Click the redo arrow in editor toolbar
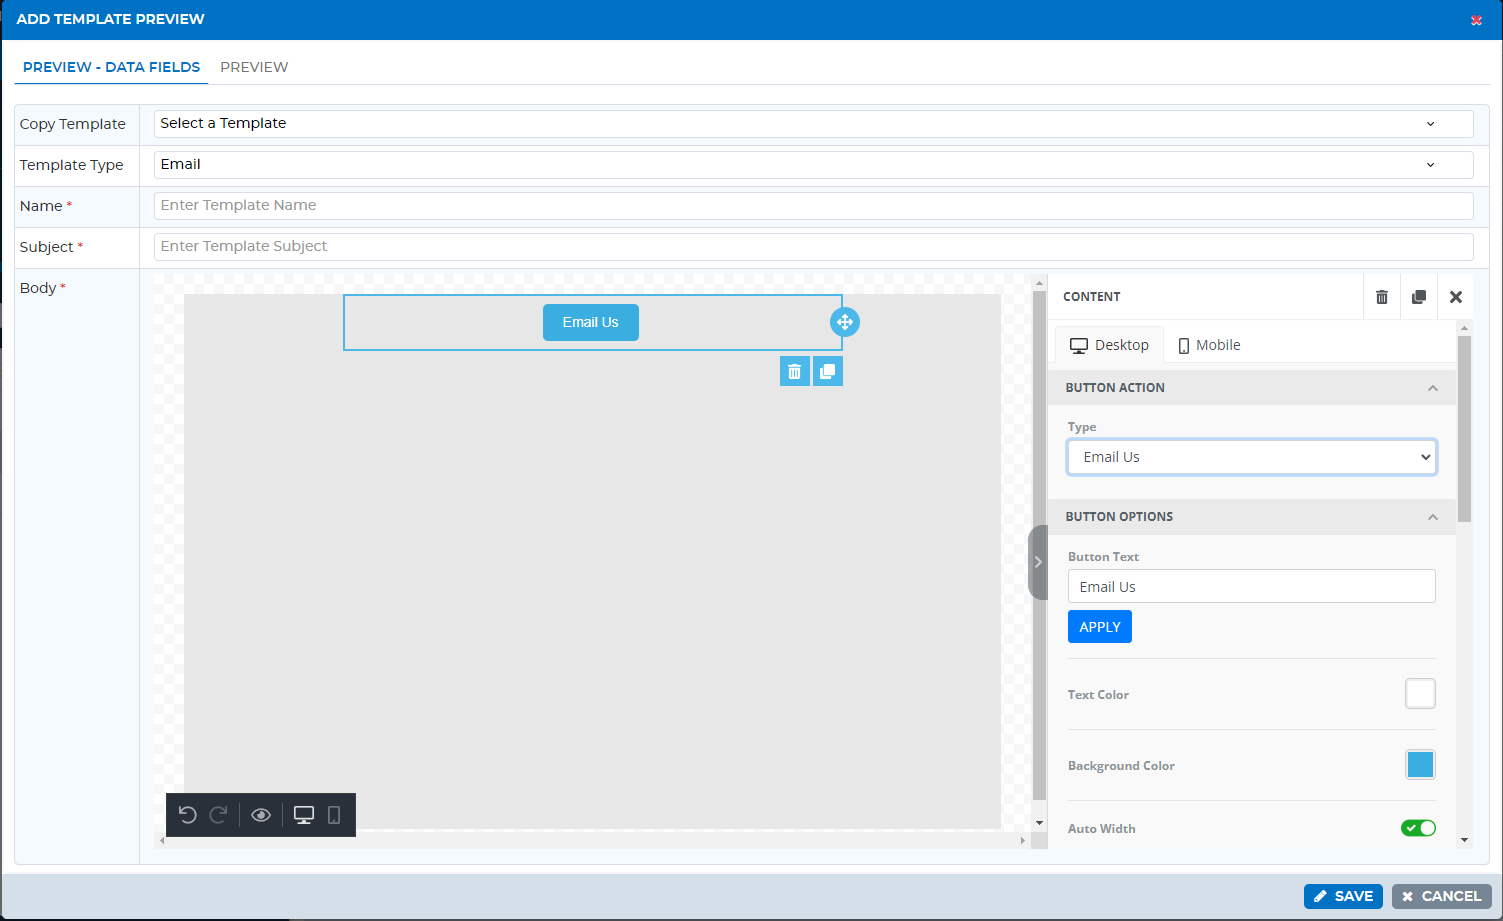This screenshot has height=921, width=1503. pos(219,815)
